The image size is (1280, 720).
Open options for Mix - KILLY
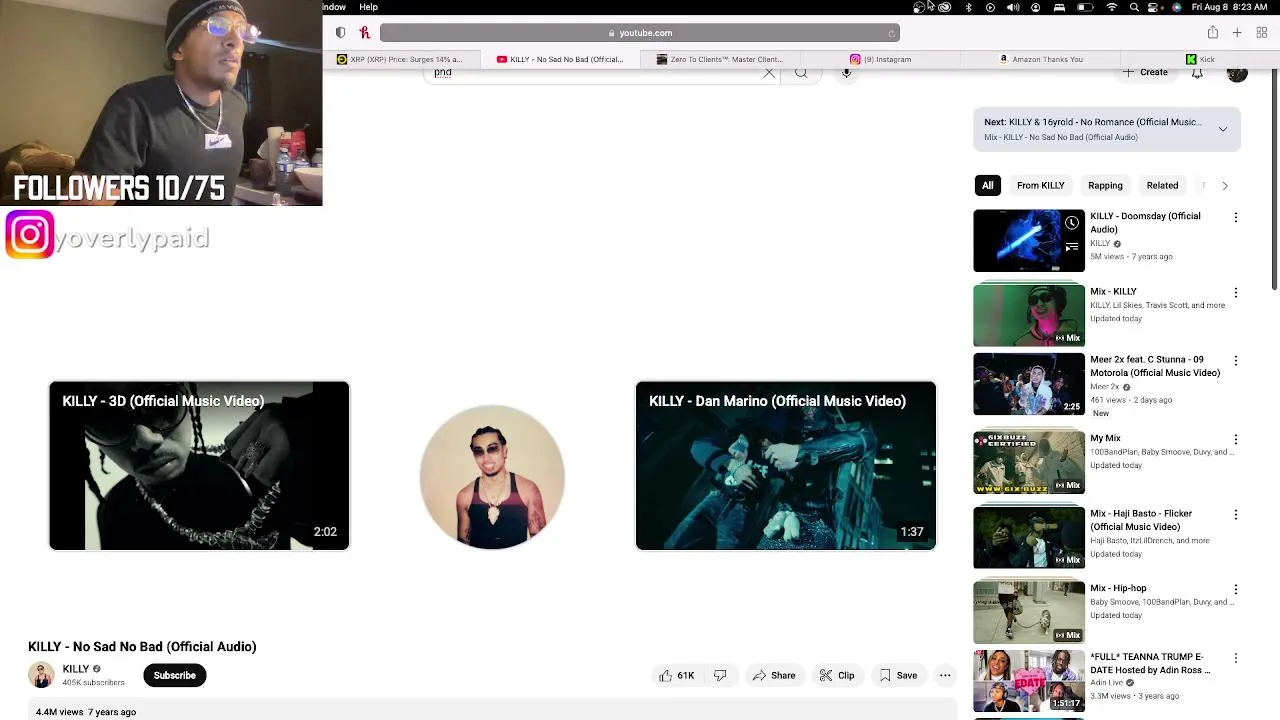(1235, 292)
